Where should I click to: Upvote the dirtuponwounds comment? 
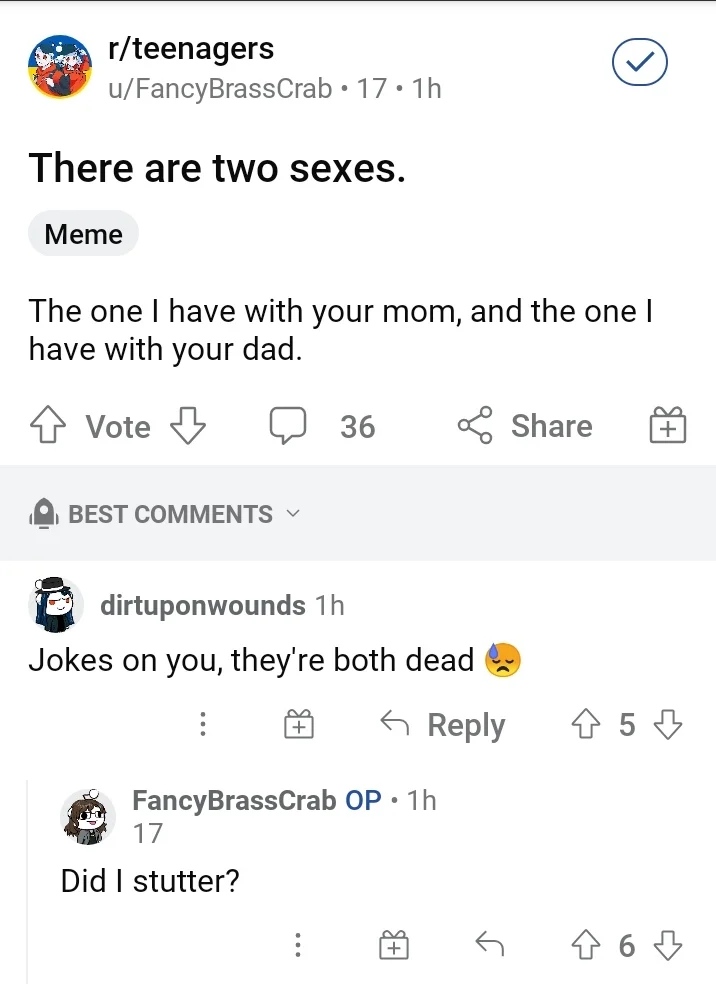click(x=584, y=725)
